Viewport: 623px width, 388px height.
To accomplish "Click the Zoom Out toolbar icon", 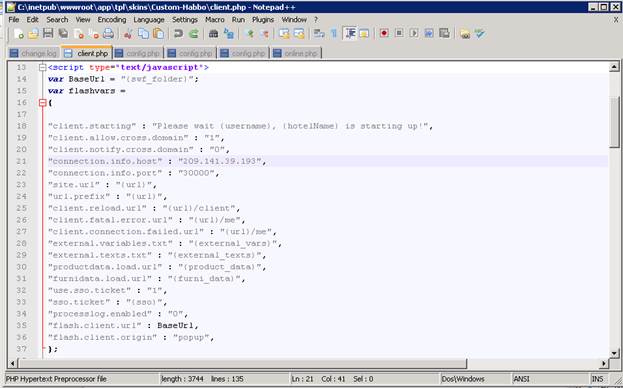I will click(264, 34).
